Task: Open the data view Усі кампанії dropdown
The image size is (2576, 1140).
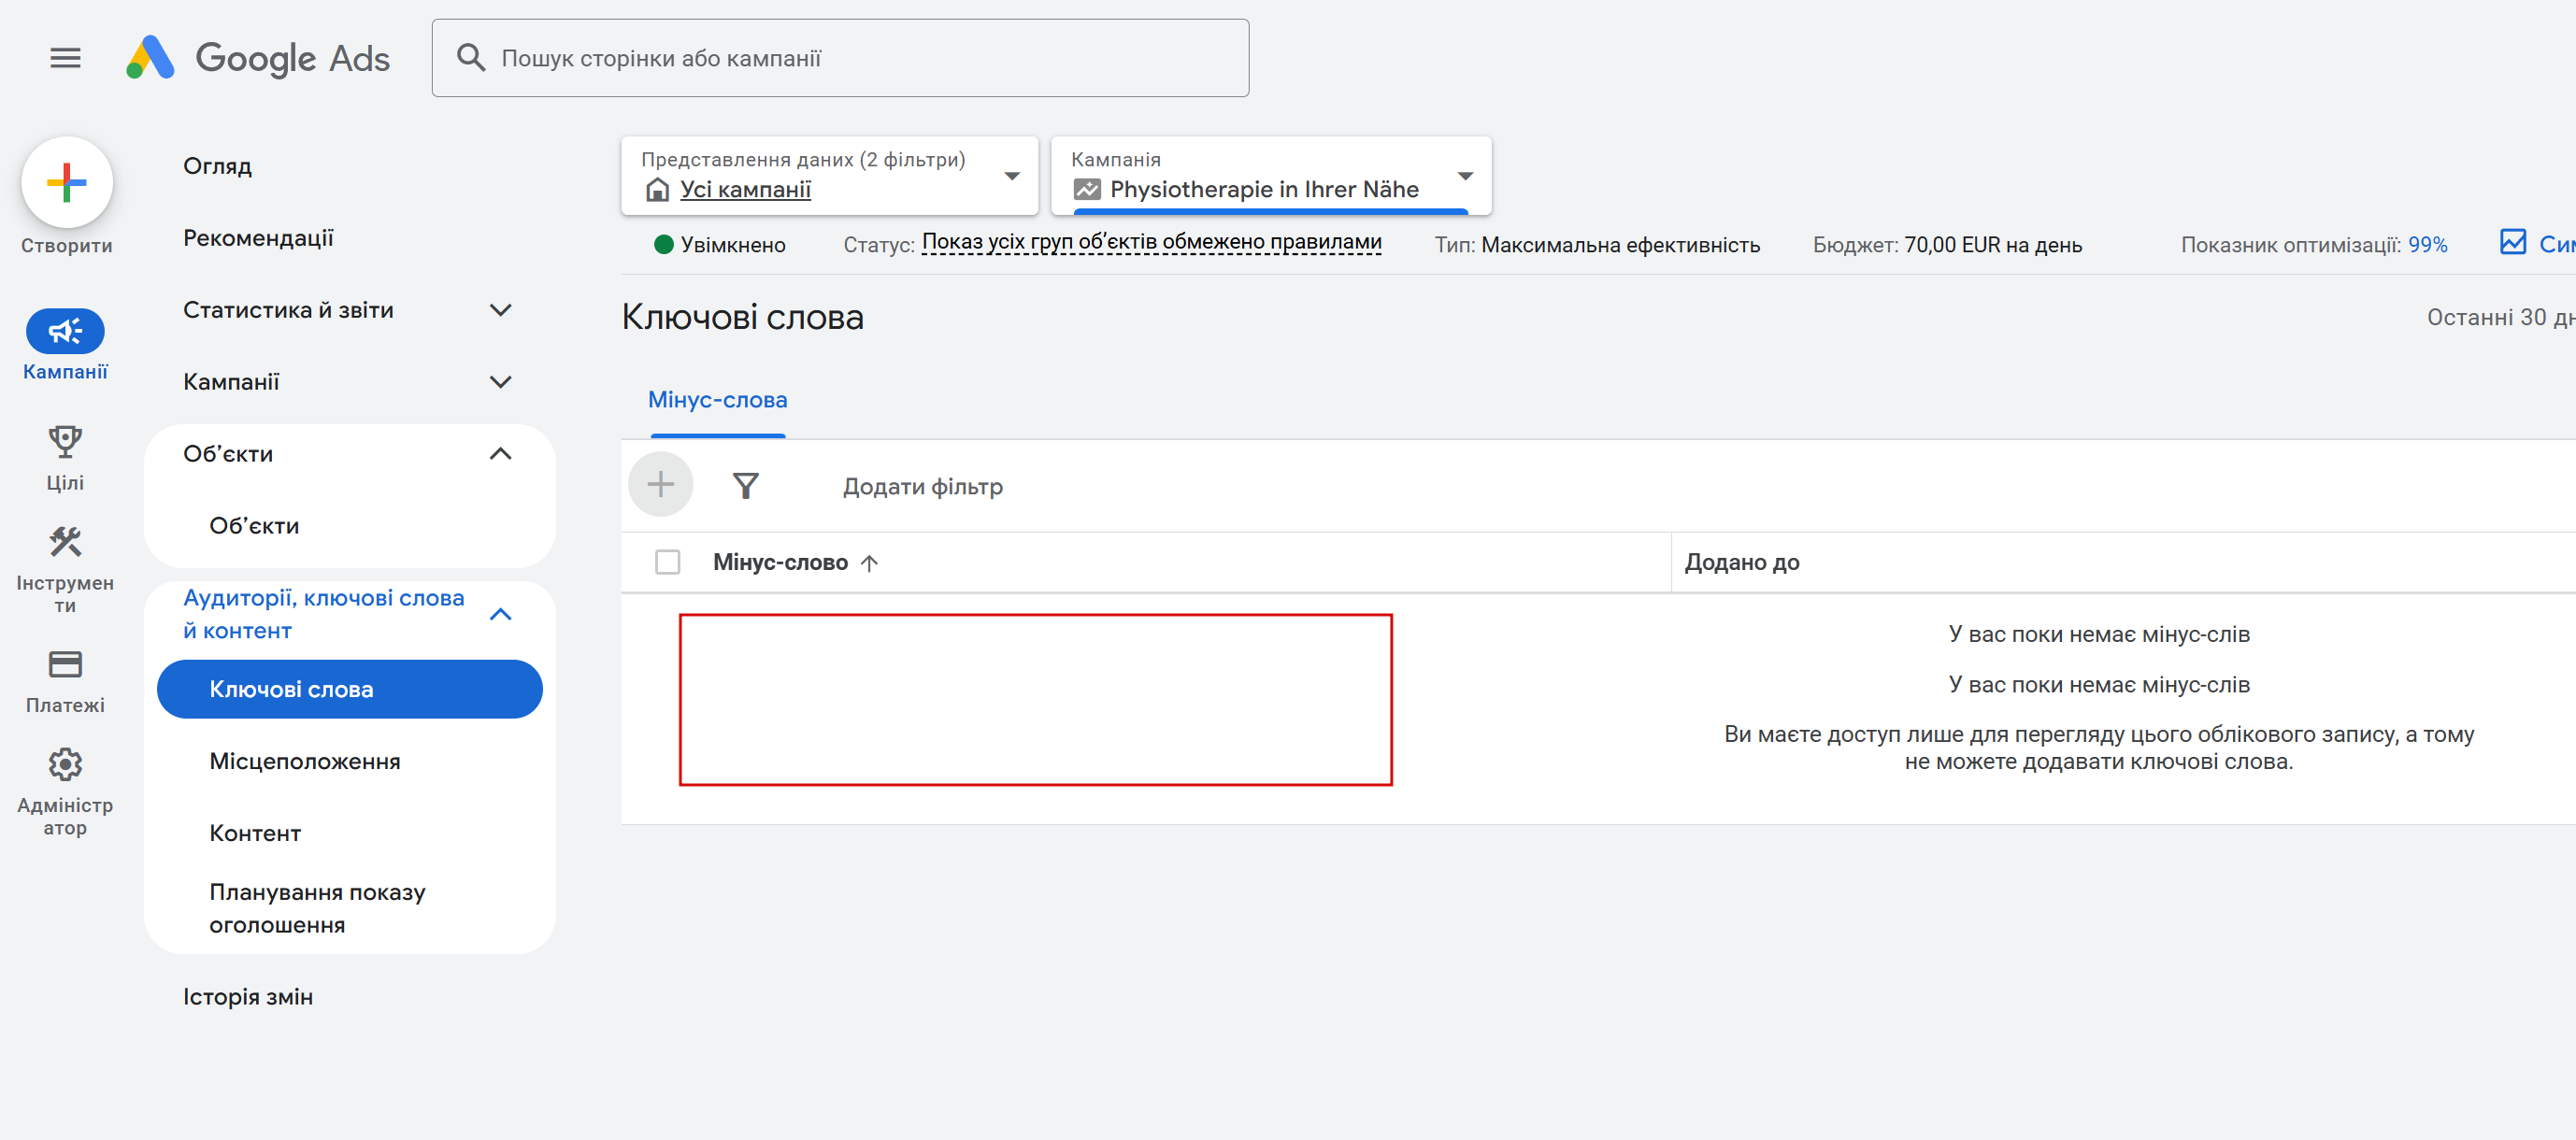Action: pos(1011,176)
